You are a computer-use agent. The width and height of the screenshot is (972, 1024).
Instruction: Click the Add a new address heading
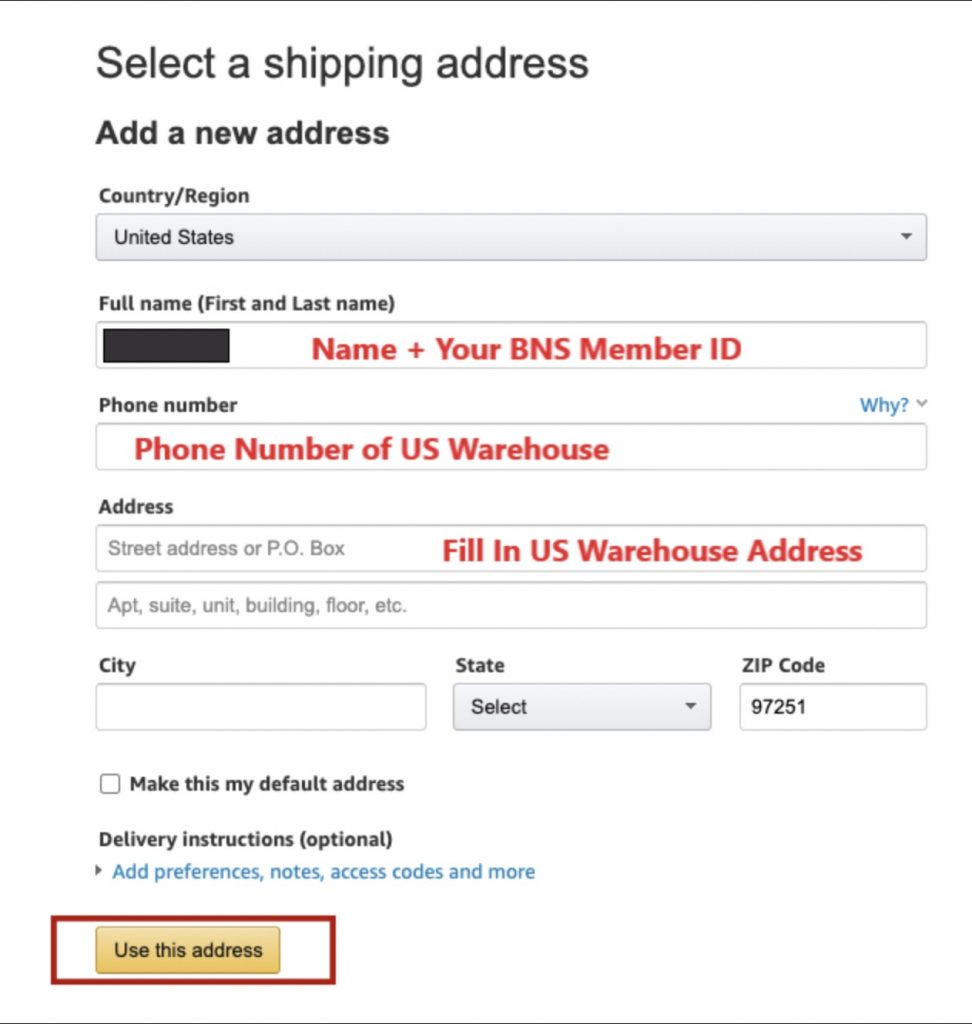243,132
